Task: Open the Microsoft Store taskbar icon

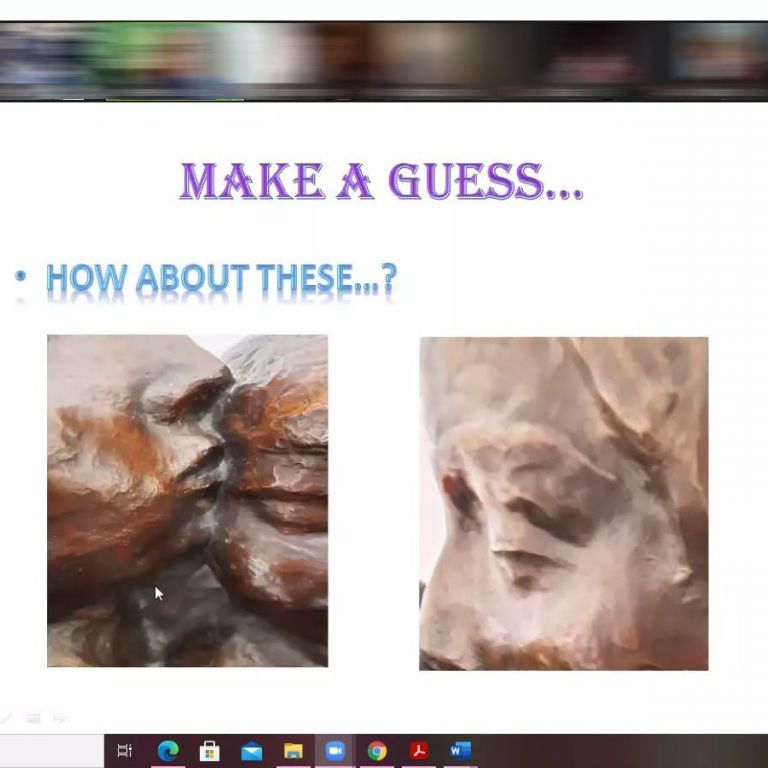Action: point(209,751)
